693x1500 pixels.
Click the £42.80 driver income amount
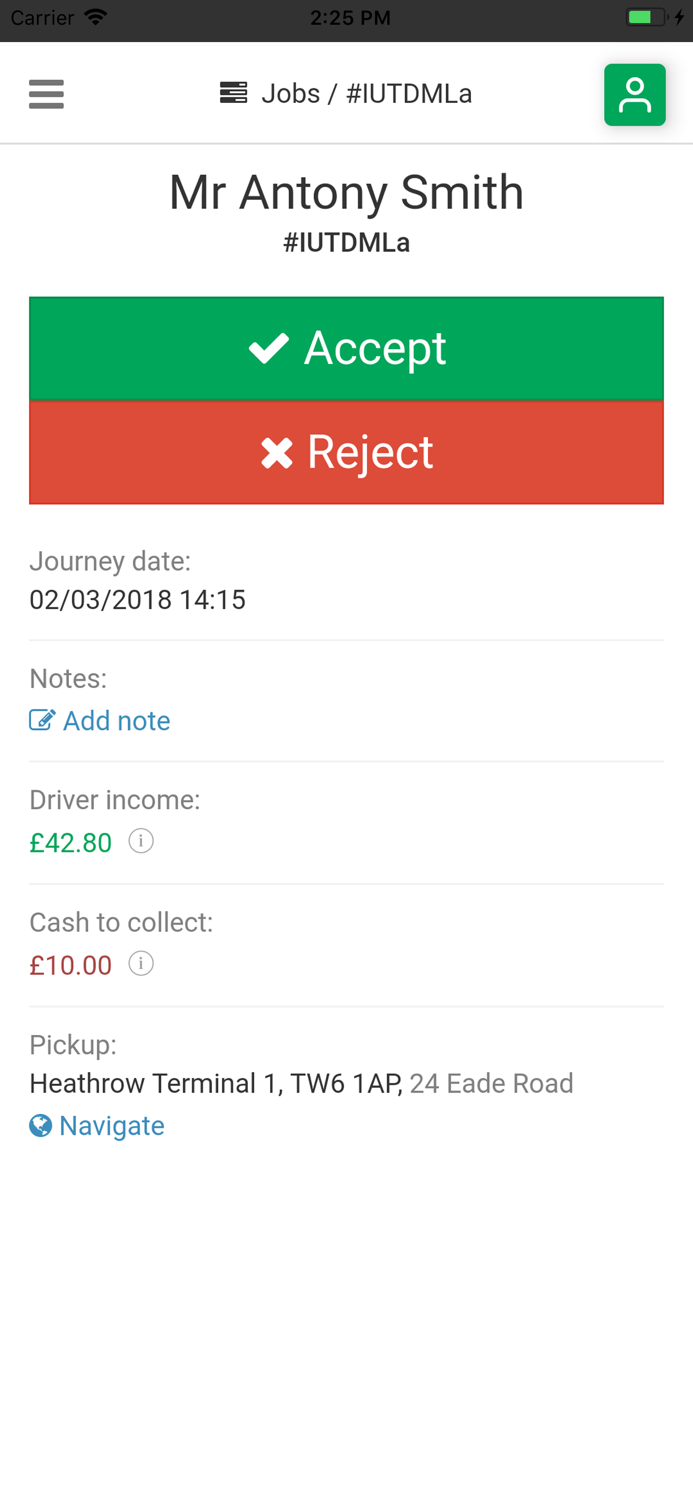[71, 843]
